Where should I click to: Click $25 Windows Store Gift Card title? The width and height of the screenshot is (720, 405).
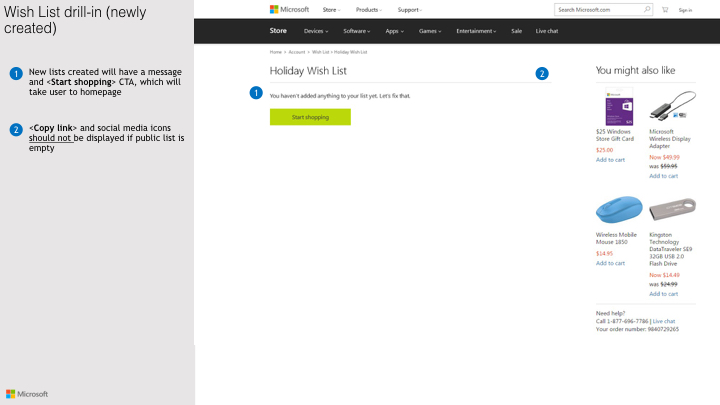click(x=615, y=135)
